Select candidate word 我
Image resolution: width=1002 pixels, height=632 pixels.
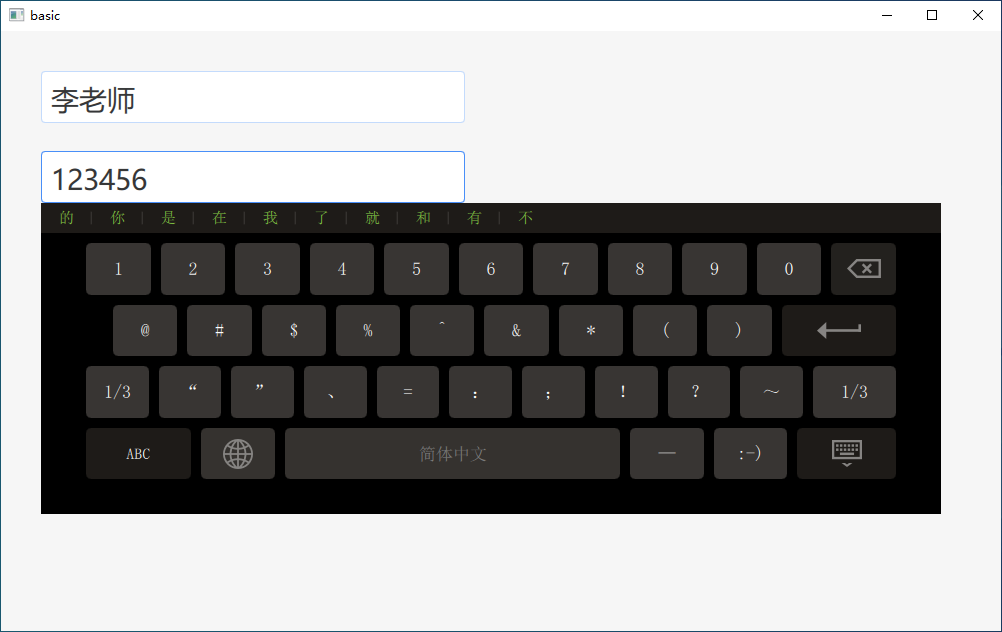[270, 218]
